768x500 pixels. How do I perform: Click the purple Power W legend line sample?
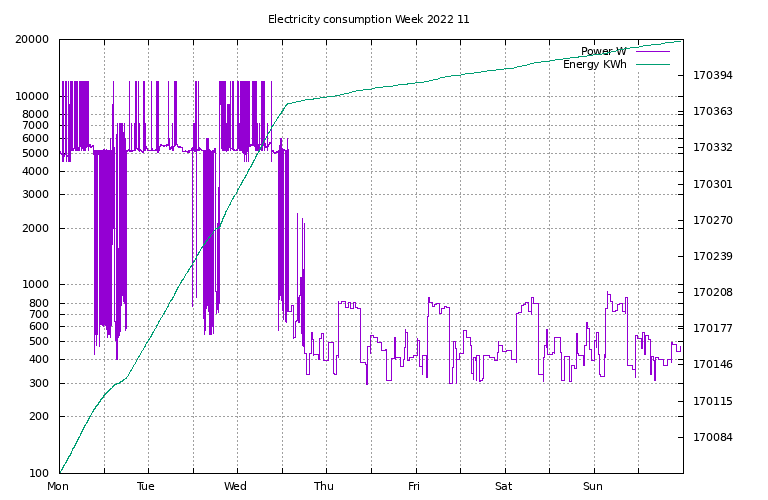(653, 51)
